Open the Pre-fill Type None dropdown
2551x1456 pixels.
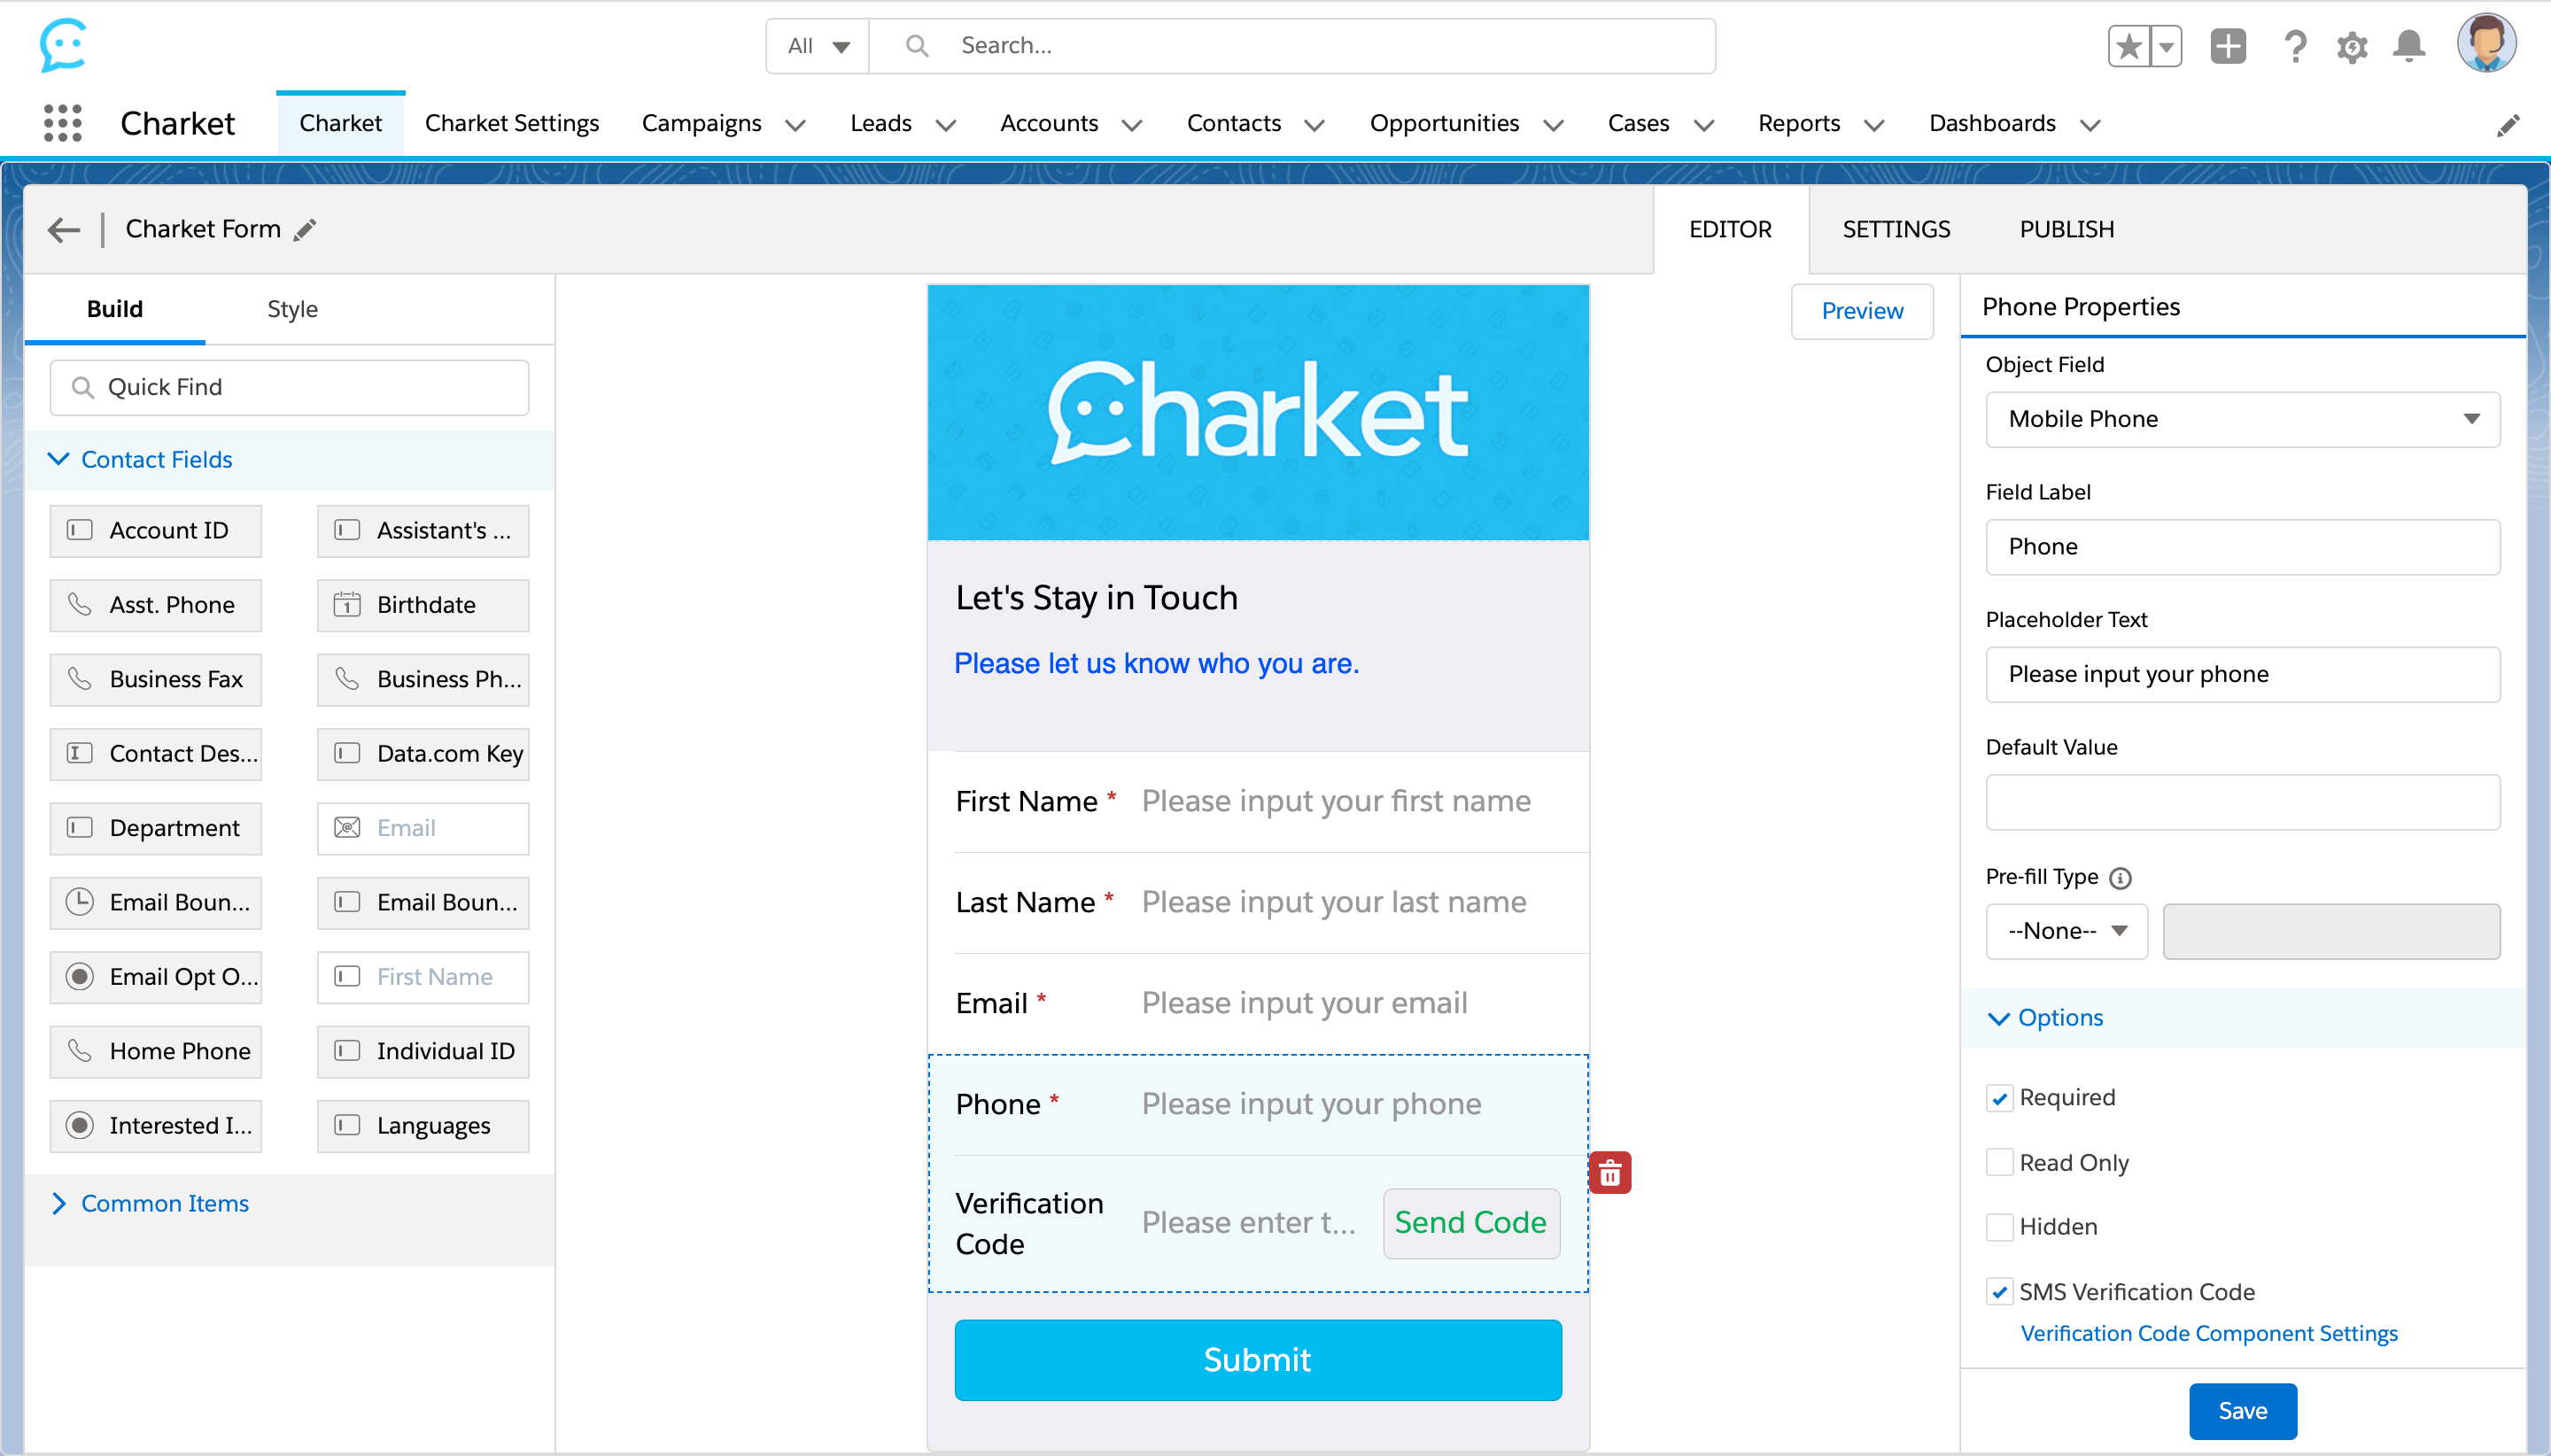(2066, 931)
